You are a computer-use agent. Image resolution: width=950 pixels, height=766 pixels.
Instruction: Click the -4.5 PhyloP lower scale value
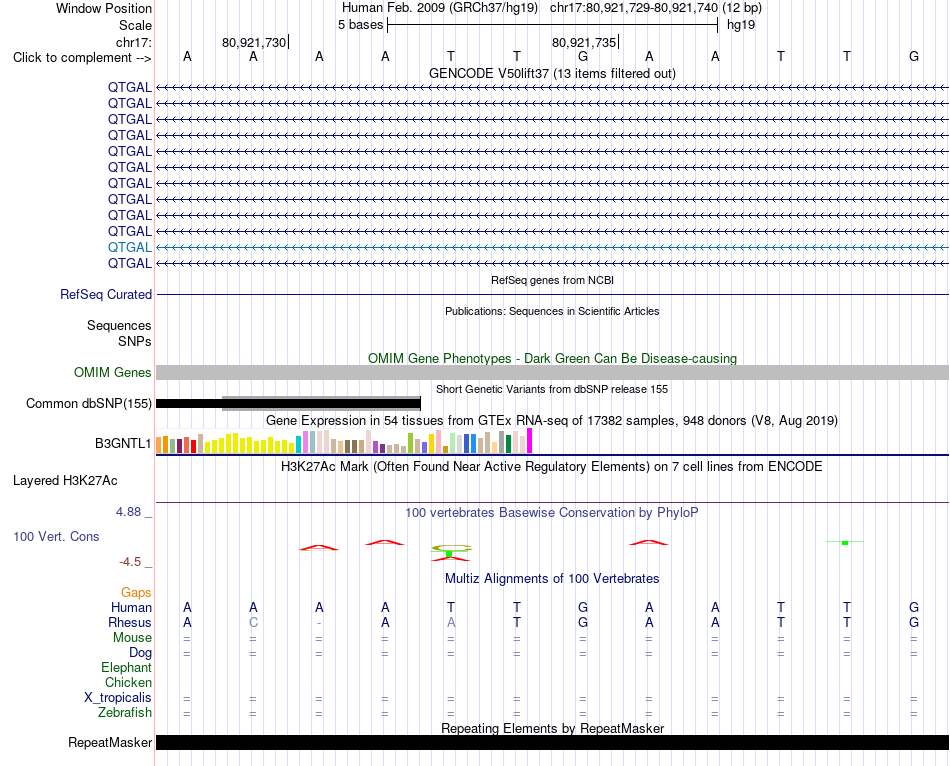pos(130,562)
